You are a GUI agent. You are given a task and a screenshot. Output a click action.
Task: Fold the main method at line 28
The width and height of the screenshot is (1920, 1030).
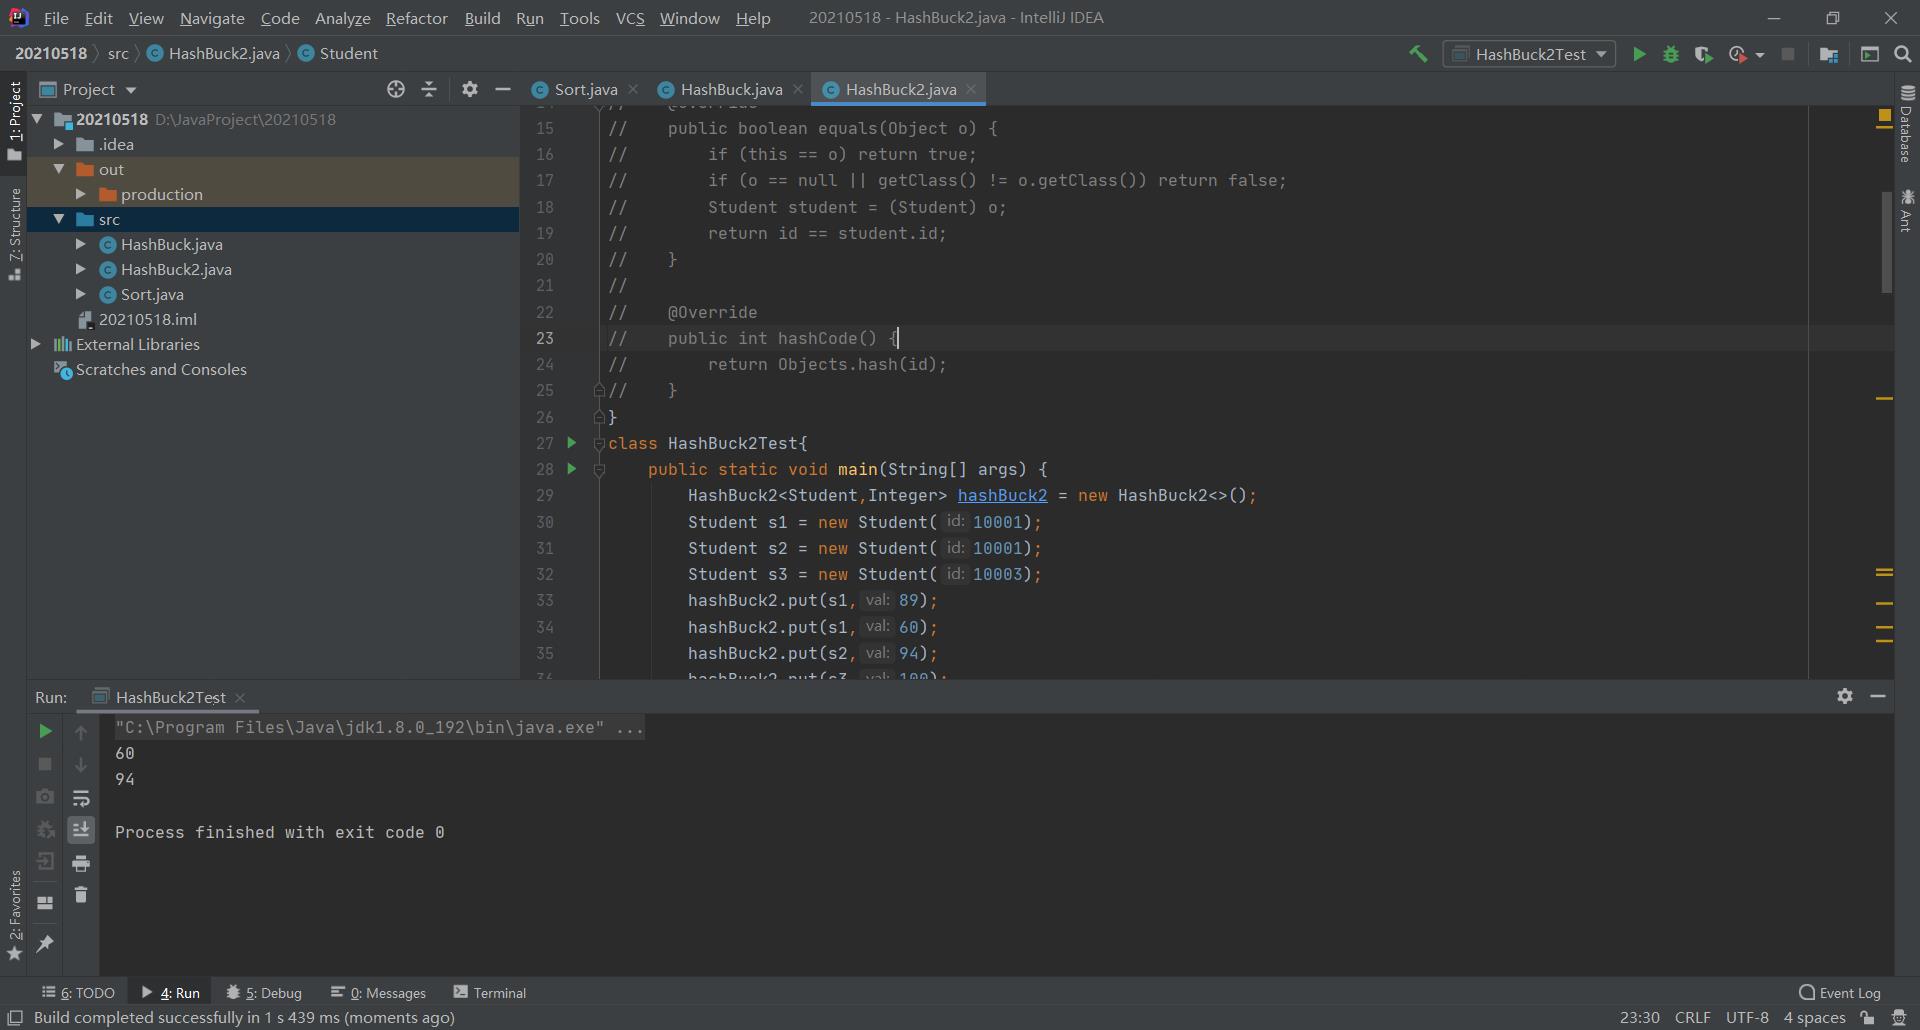pyautogui.click(x=599, y=469)
